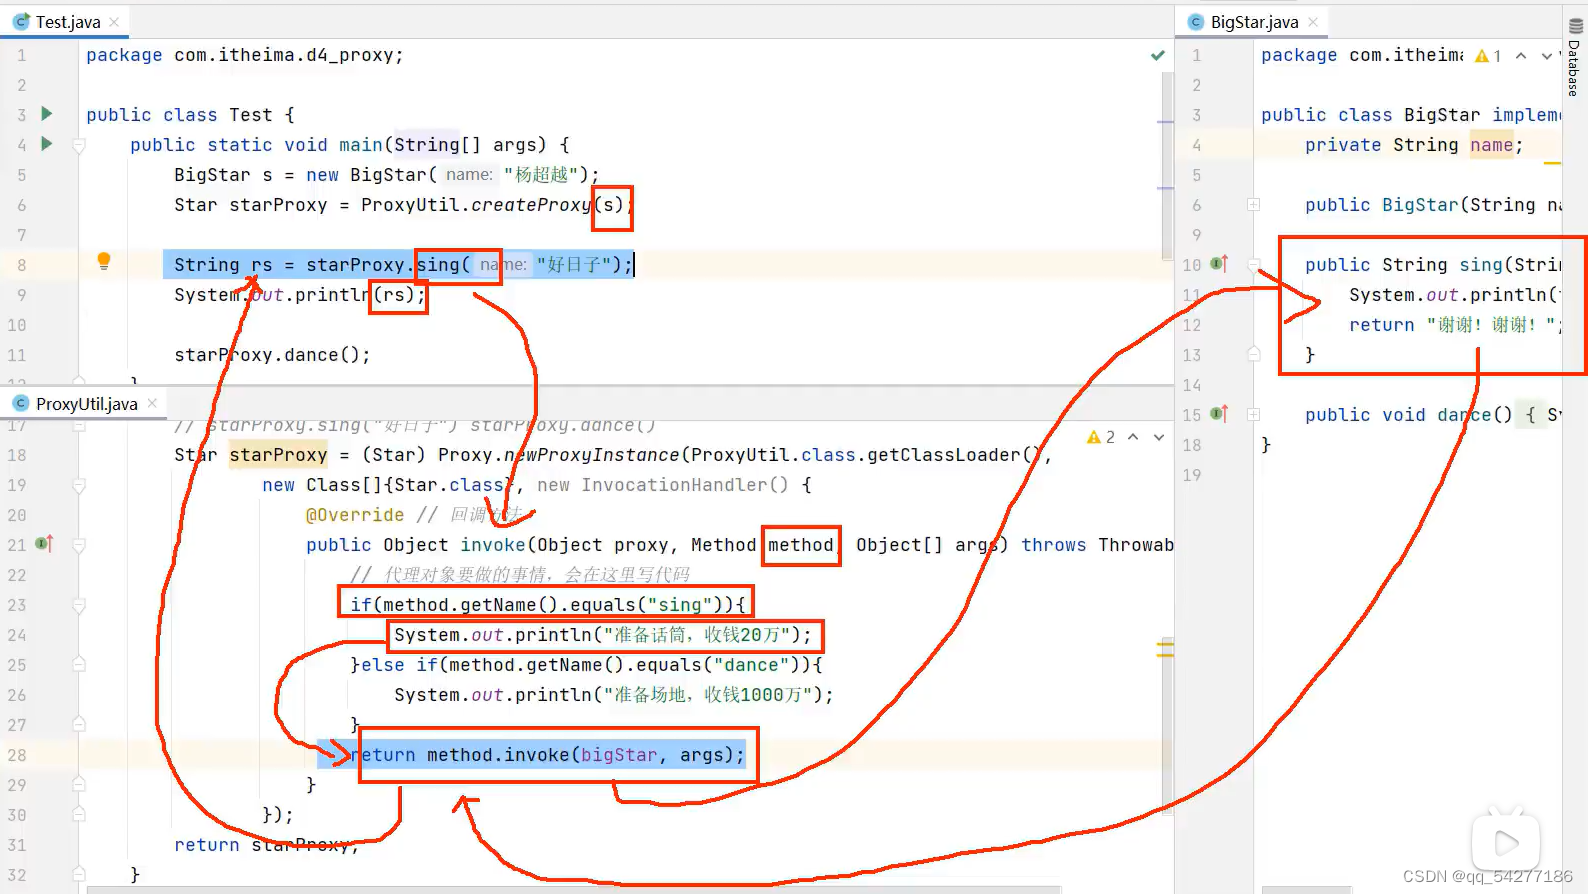
Task: Click the Test.java vertical scrollbar
Action: [1166, 166]
